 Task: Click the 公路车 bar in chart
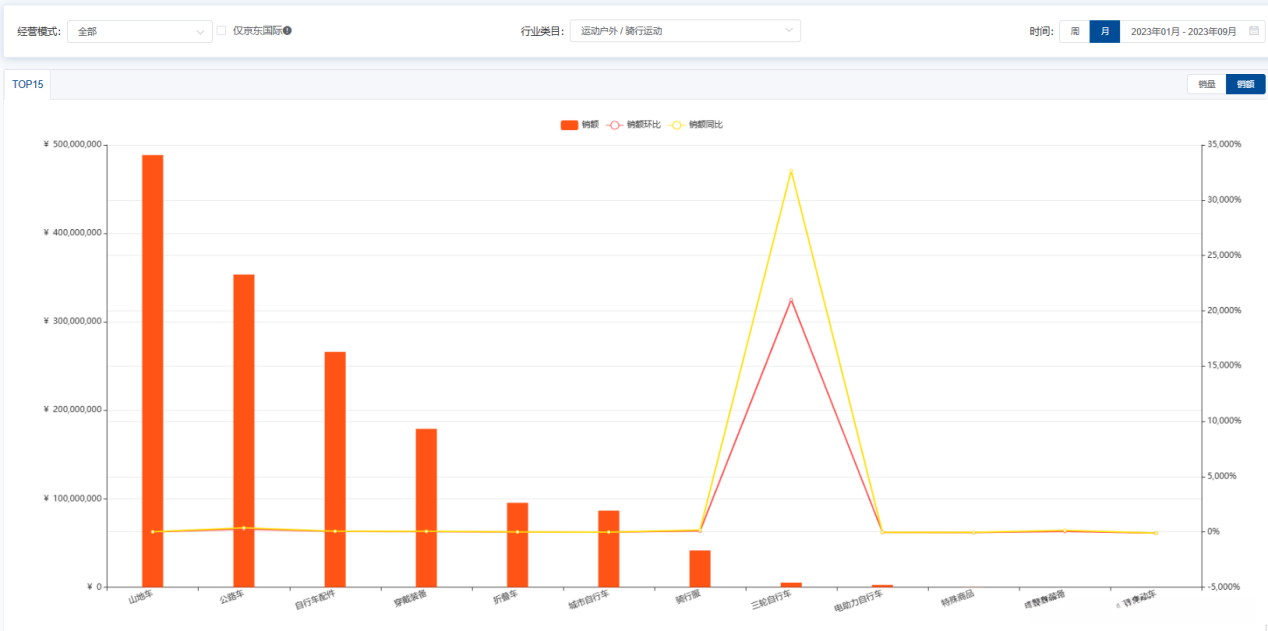tap(244, 431)
